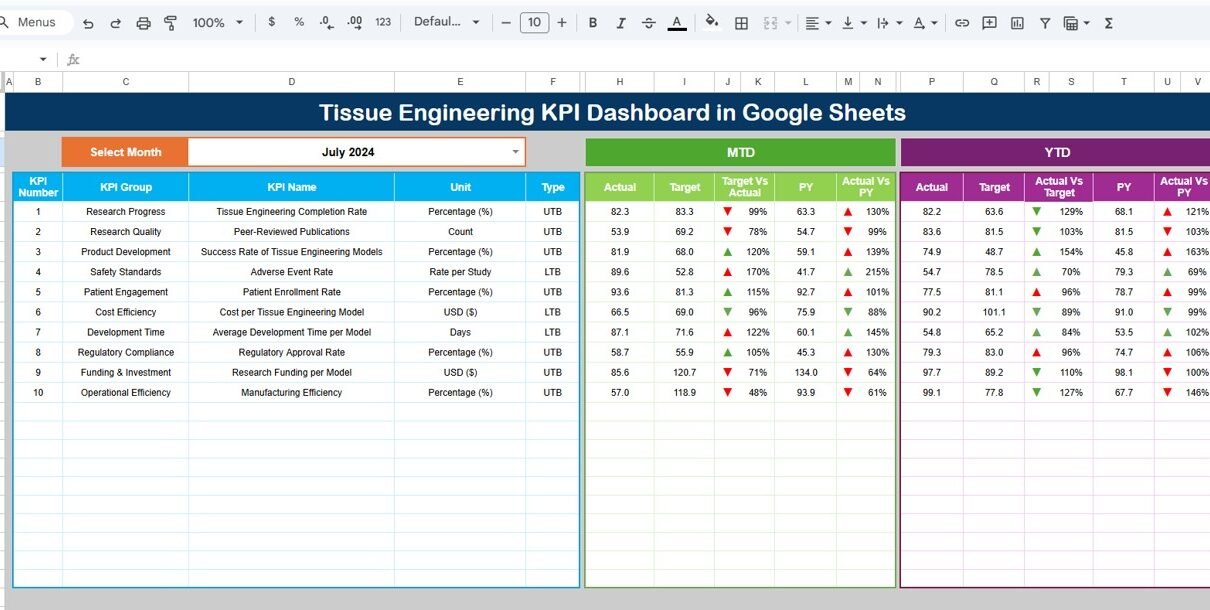Image resolution: width=1210 pixels, height=610 pixels.
Task: Click the Undo icon
Action: click(x=88, y=23)
